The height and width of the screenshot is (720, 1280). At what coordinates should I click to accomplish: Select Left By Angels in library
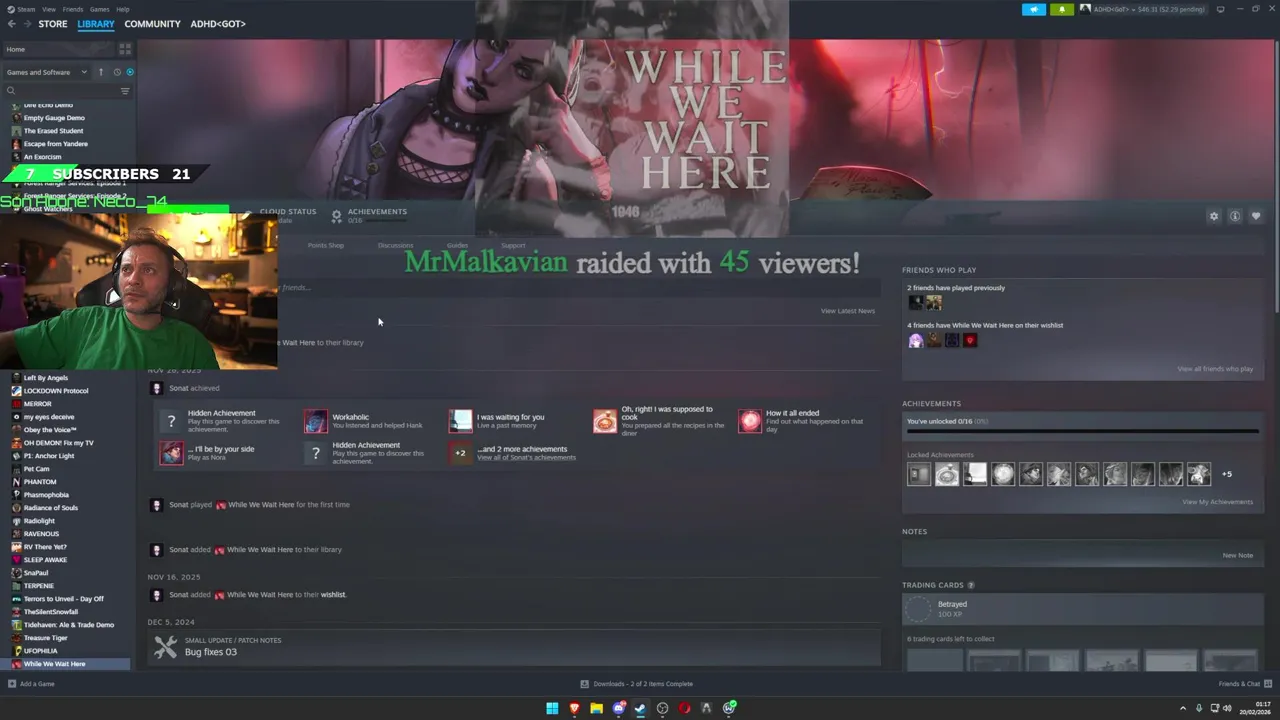[x=46, y=378]
